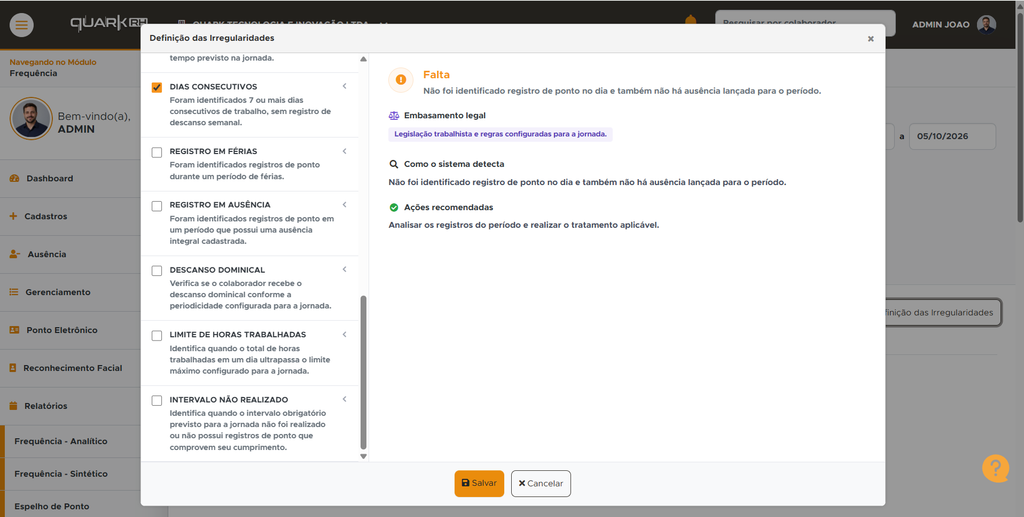Screen dimensions: 1024x517
Task: Expand details chevron for Descanso Dominical
Action: click(x=344, y=269)
